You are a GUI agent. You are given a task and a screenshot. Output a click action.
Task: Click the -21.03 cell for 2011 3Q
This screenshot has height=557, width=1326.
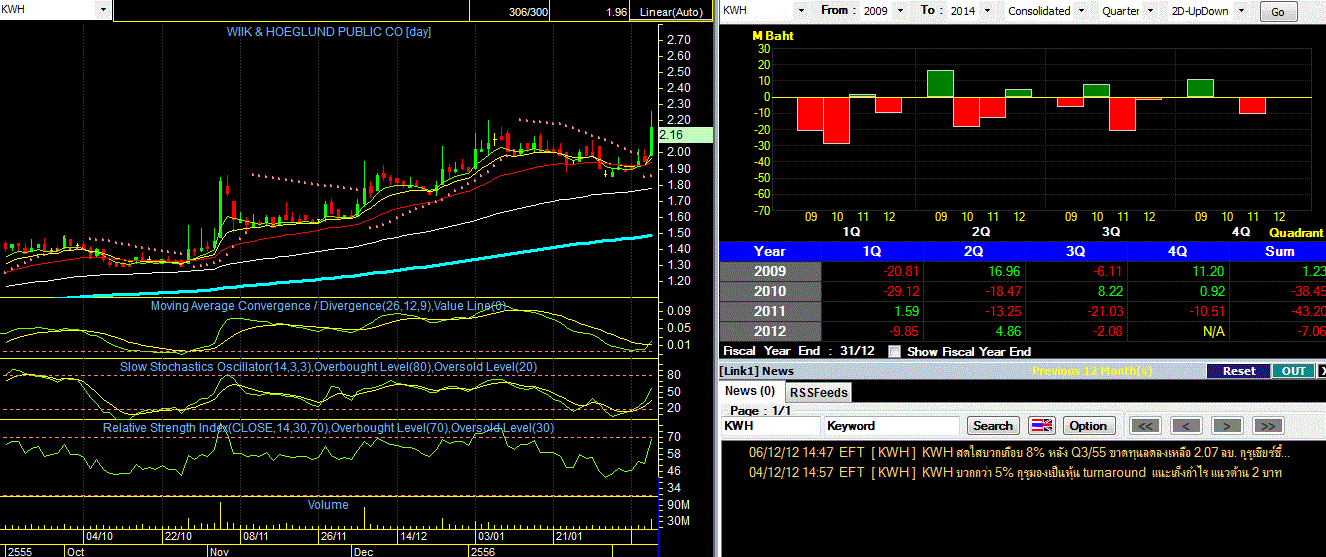point(1076,311)
